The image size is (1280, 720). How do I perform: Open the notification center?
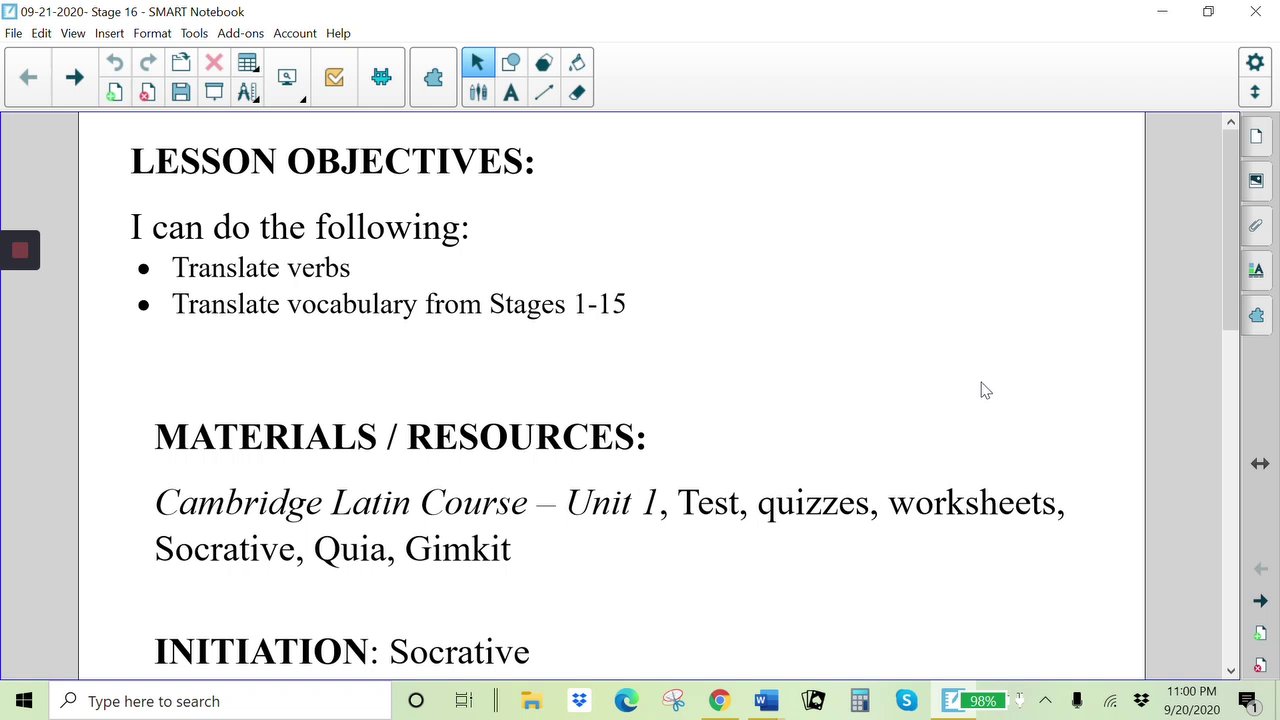(1247, 701)
